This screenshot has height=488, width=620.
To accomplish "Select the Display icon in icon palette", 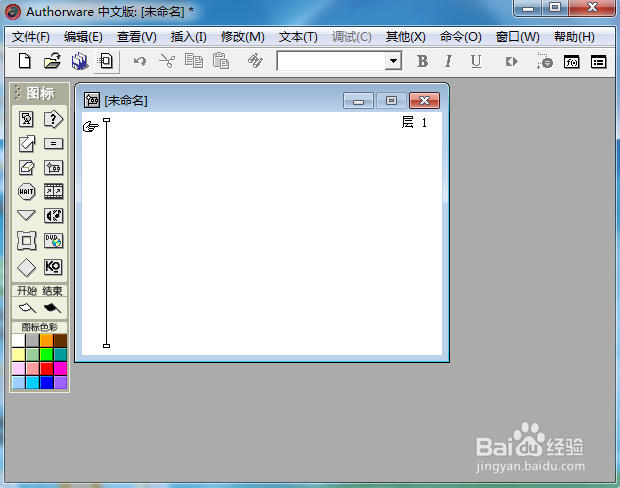I will (x=26, y=119).
